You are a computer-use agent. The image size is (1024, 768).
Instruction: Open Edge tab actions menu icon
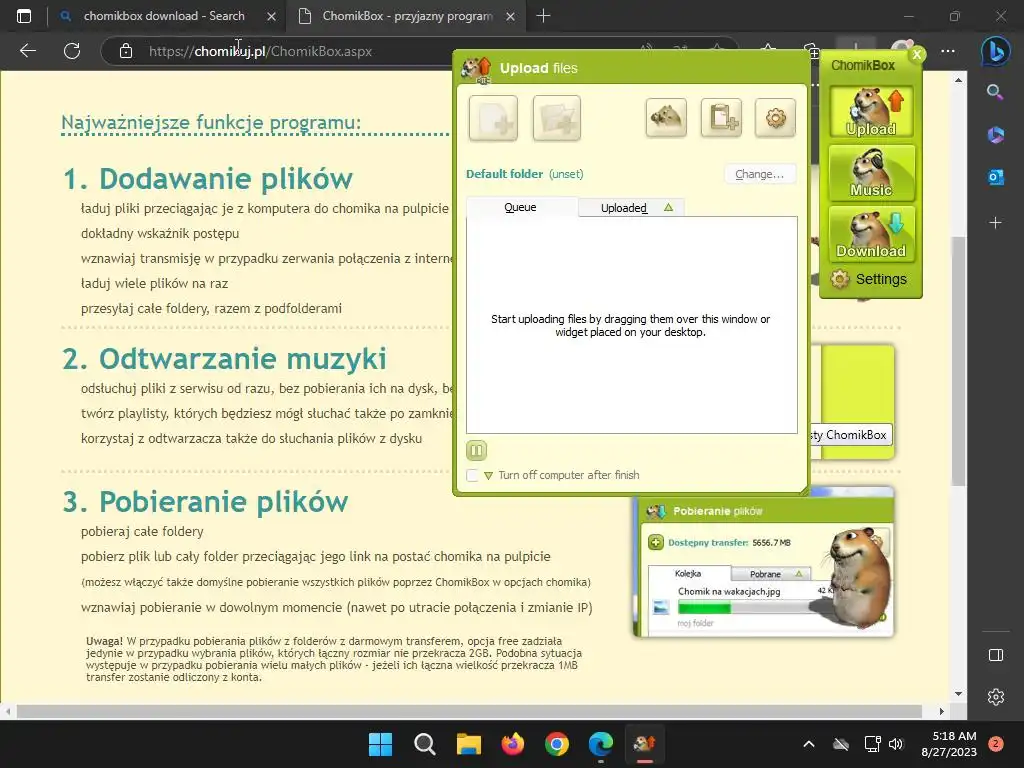point(24,16)
